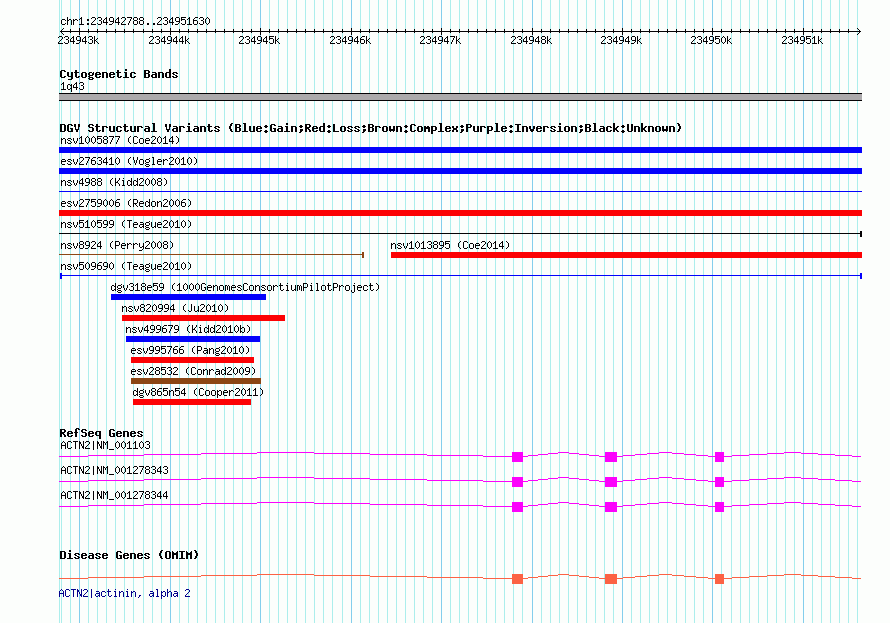Image resolution: width=890 pixels, height=623 pixels.
Task: Select the red esv2759006 loss bar
Action: click(x=460, y=213)
